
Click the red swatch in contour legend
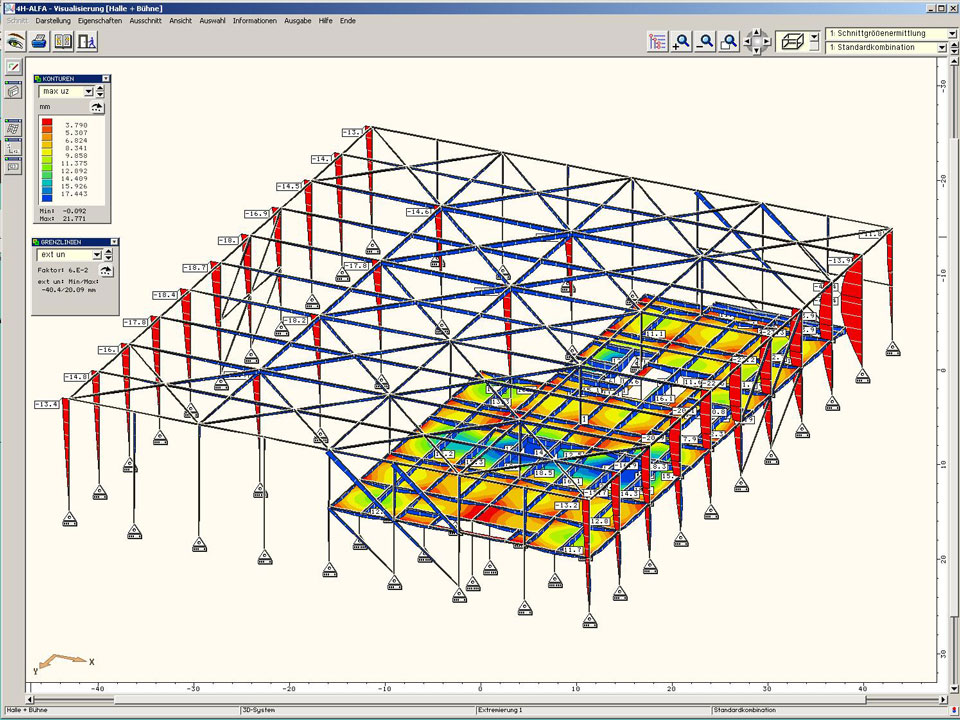(x=47, y=124)
